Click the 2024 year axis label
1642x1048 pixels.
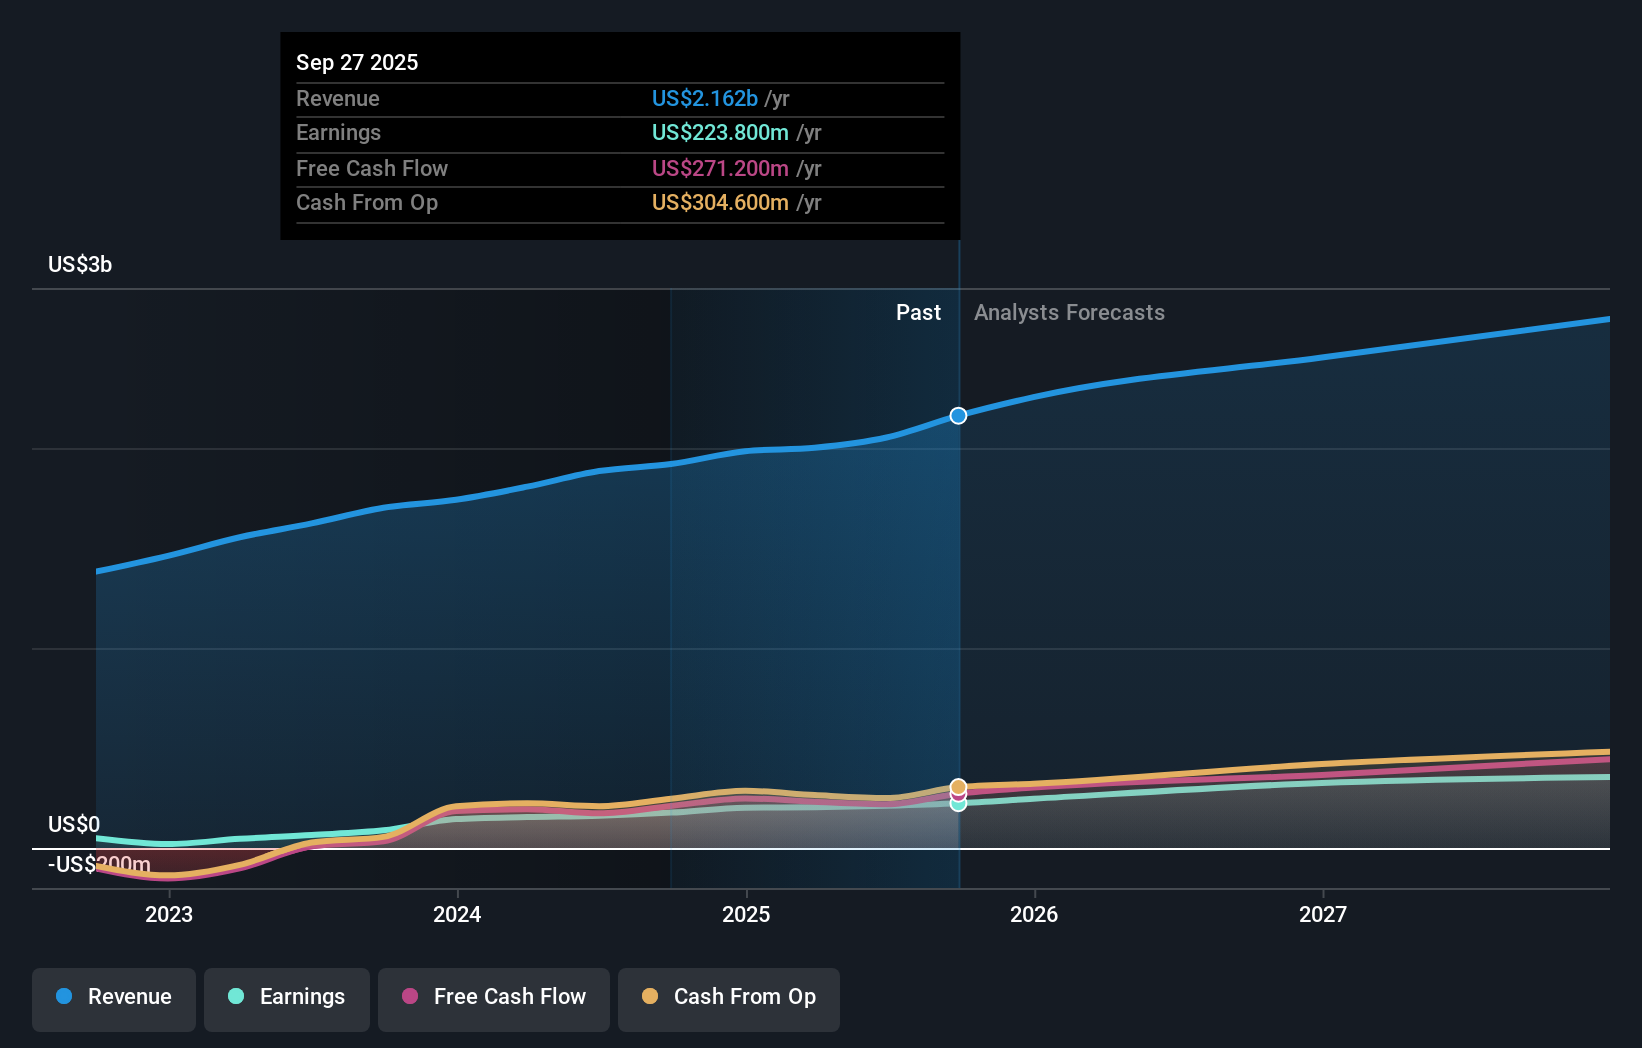[457, 914]
